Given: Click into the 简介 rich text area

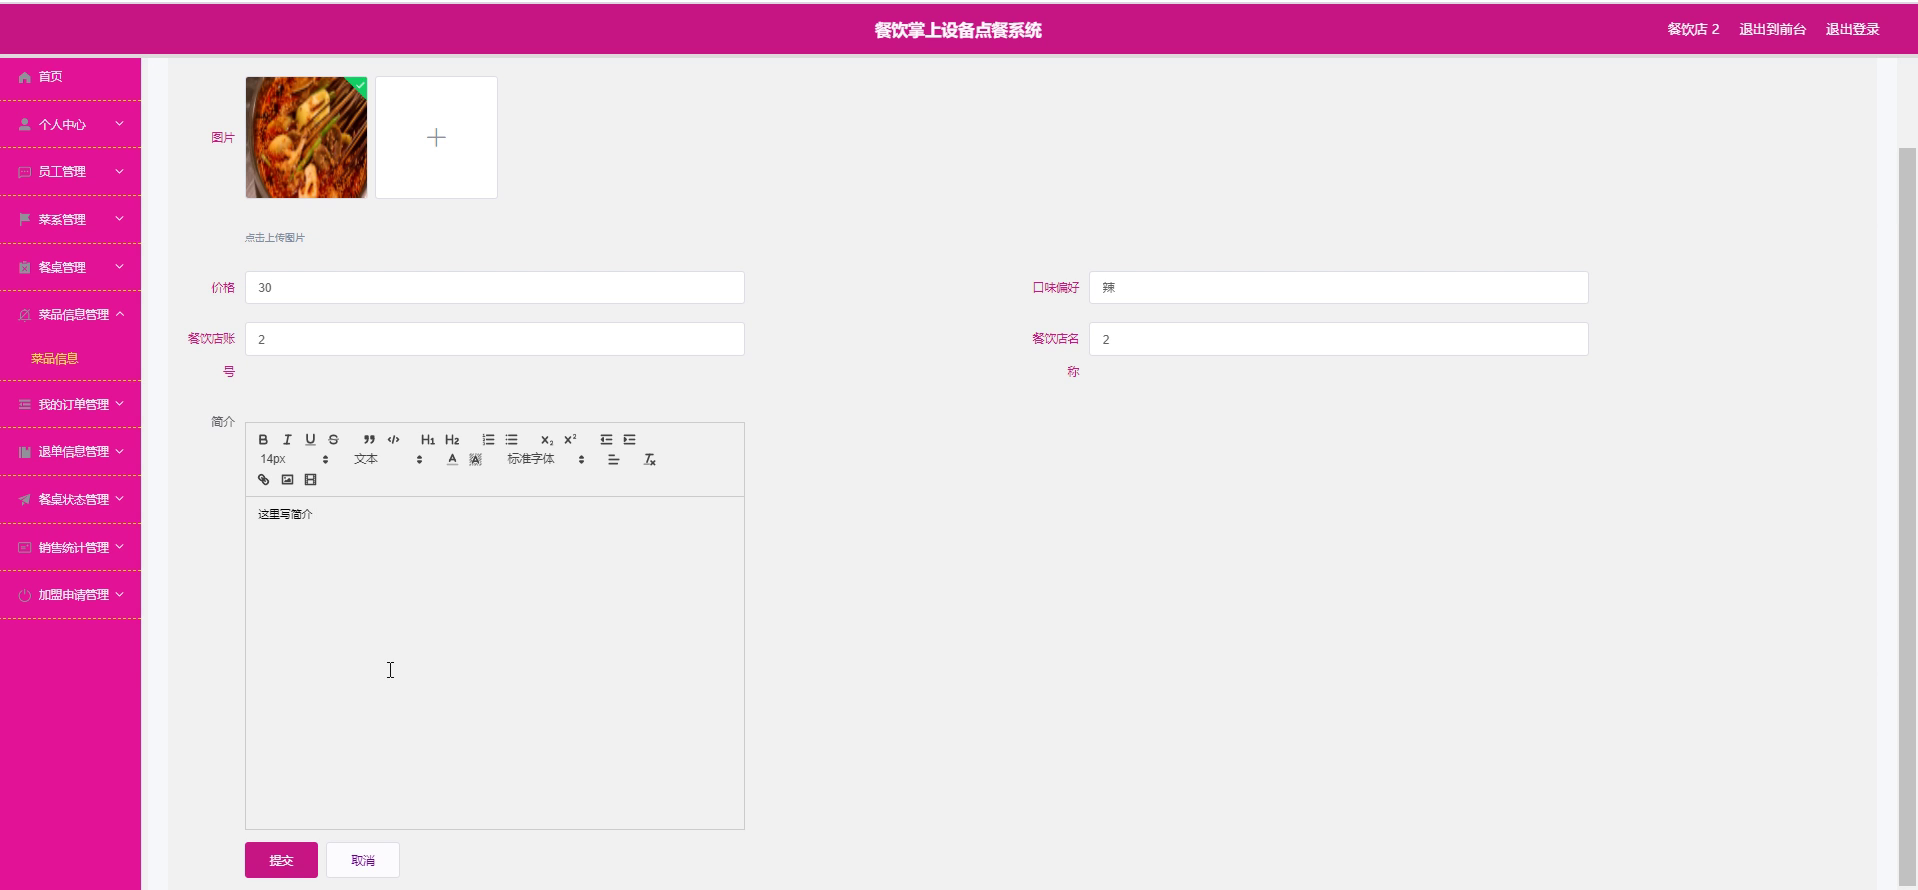Looking at the screenshot, I should (x=495, y=663).
